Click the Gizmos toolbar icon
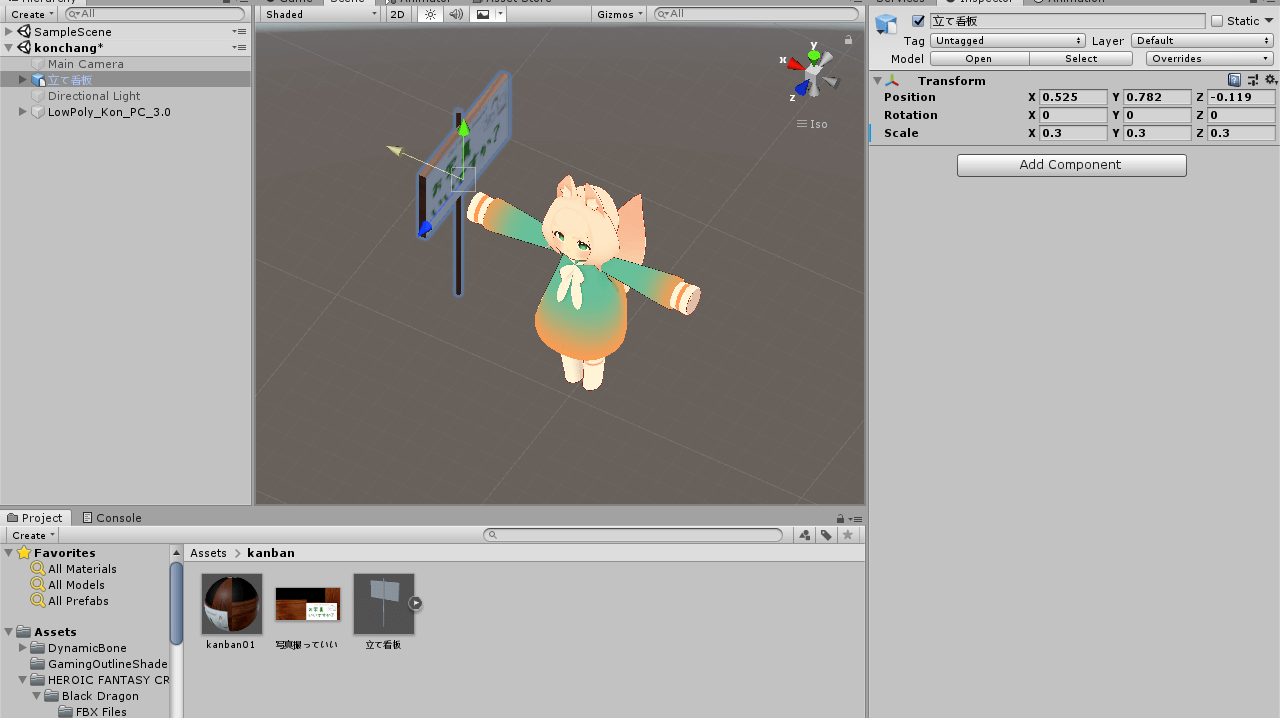The height and width of the screenshot is (718, 1280). coord(617,14)
